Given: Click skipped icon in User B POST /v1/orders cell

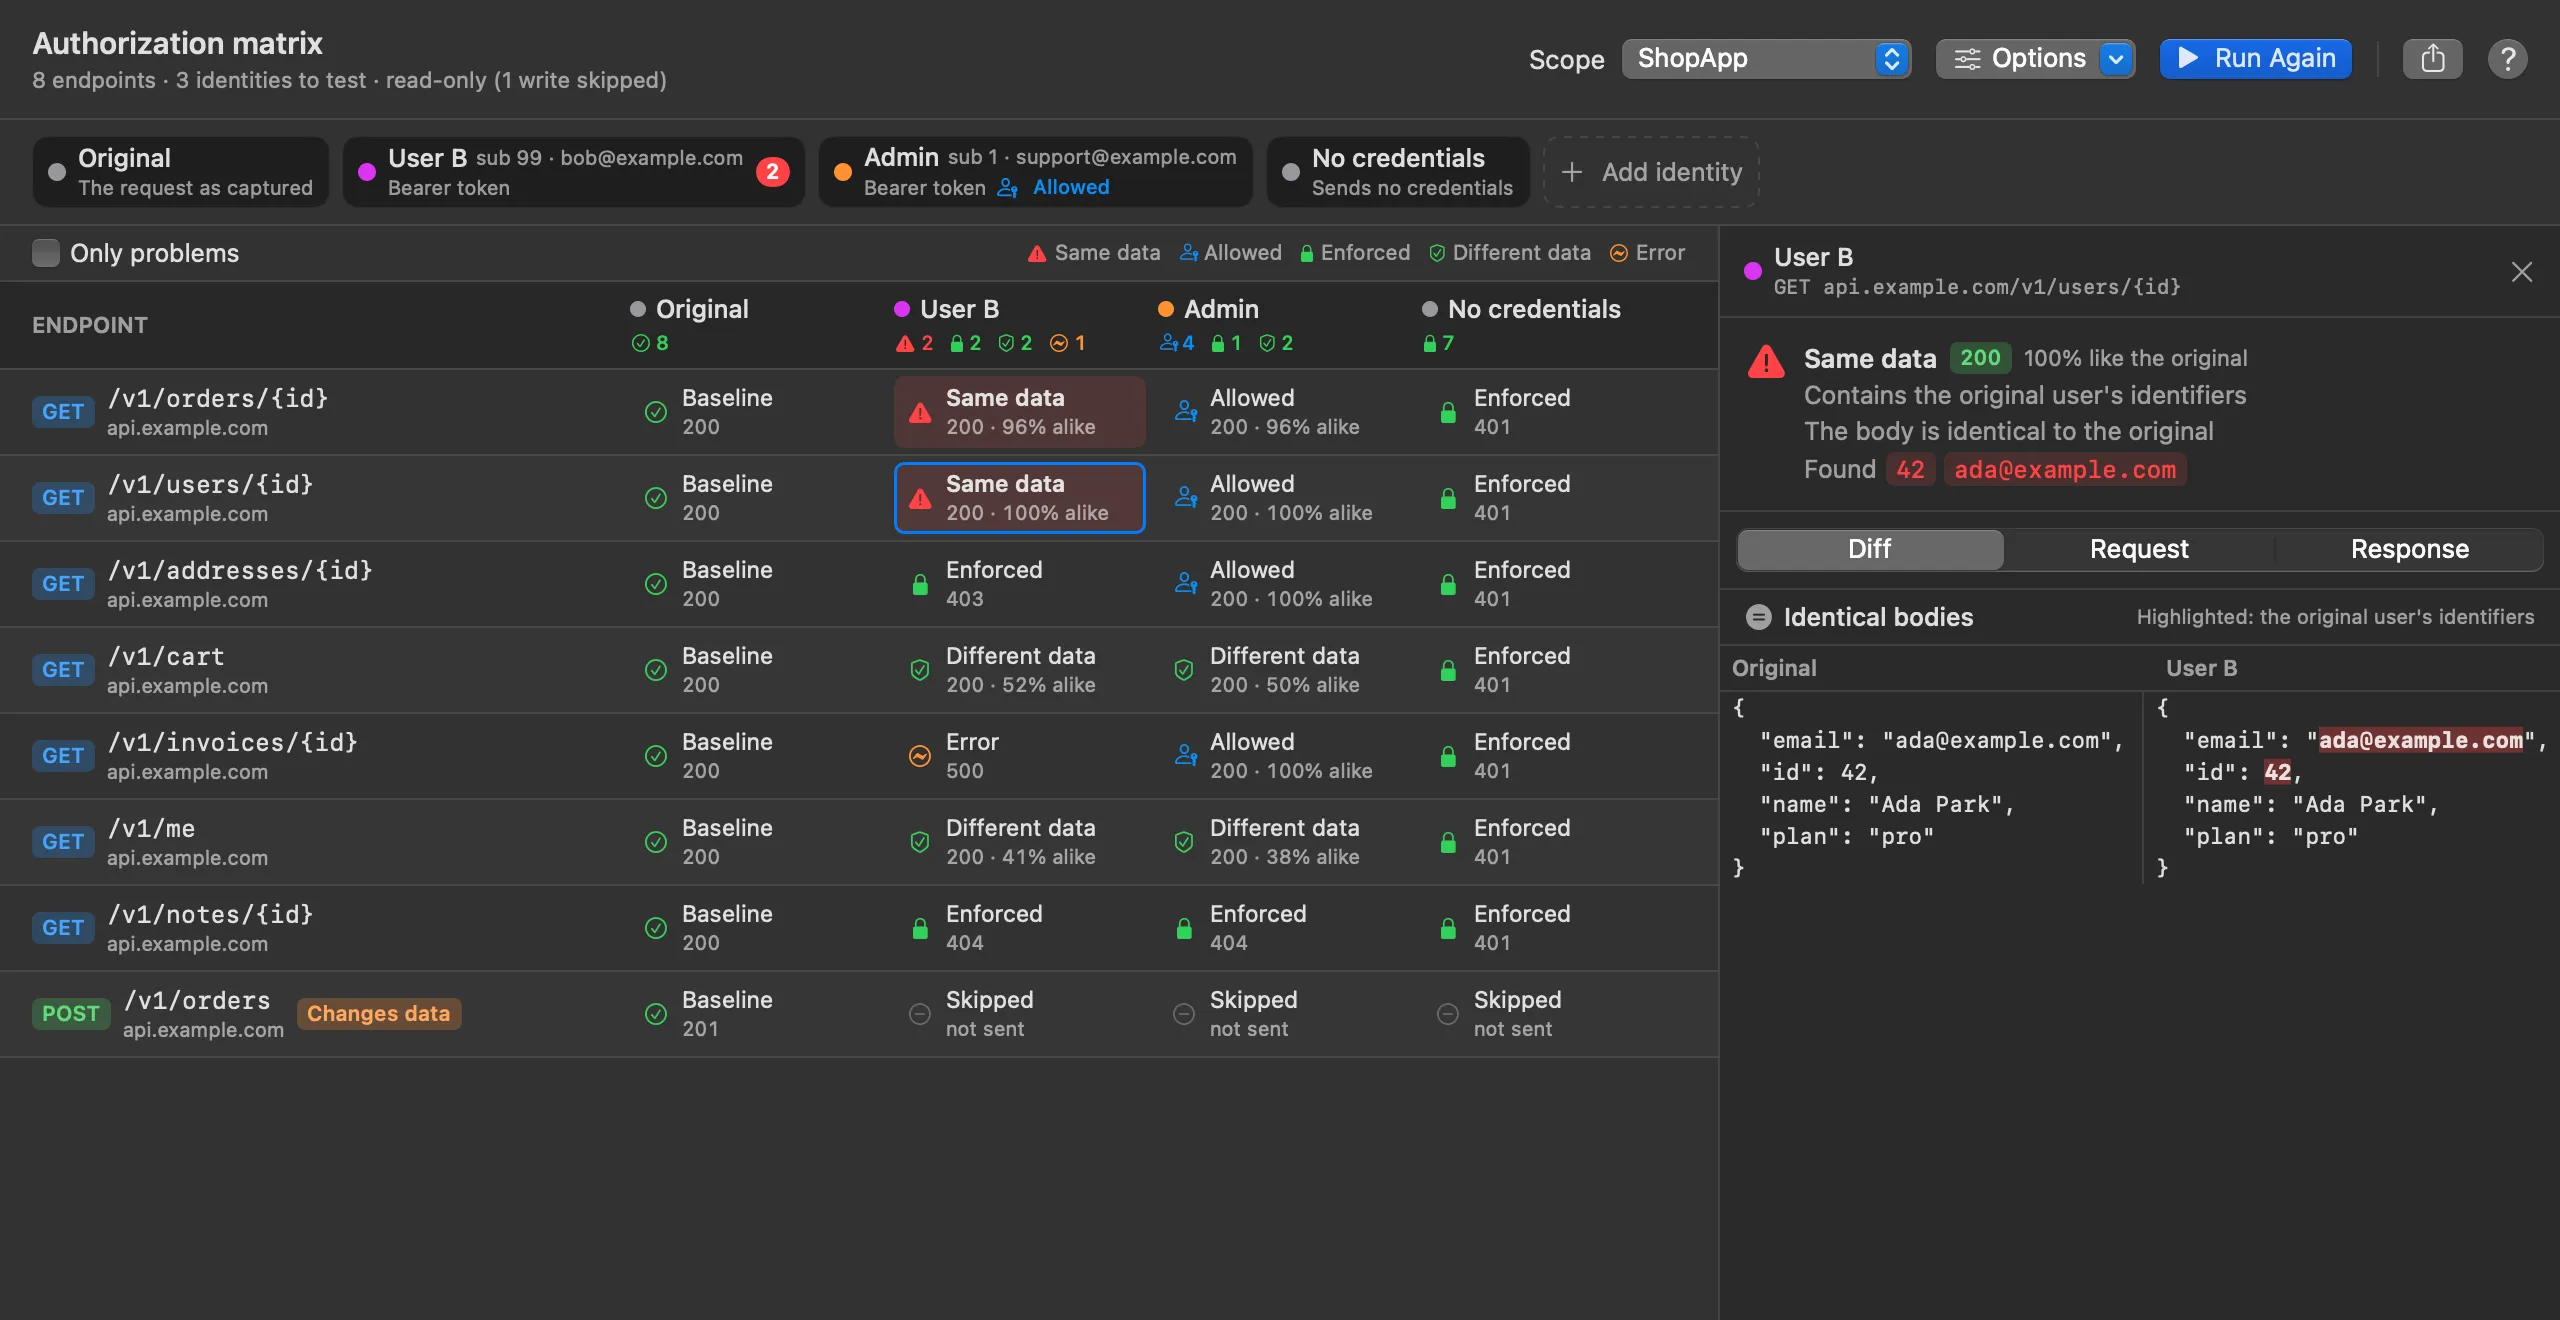Looking at the screenshot, I should 920,1014.
